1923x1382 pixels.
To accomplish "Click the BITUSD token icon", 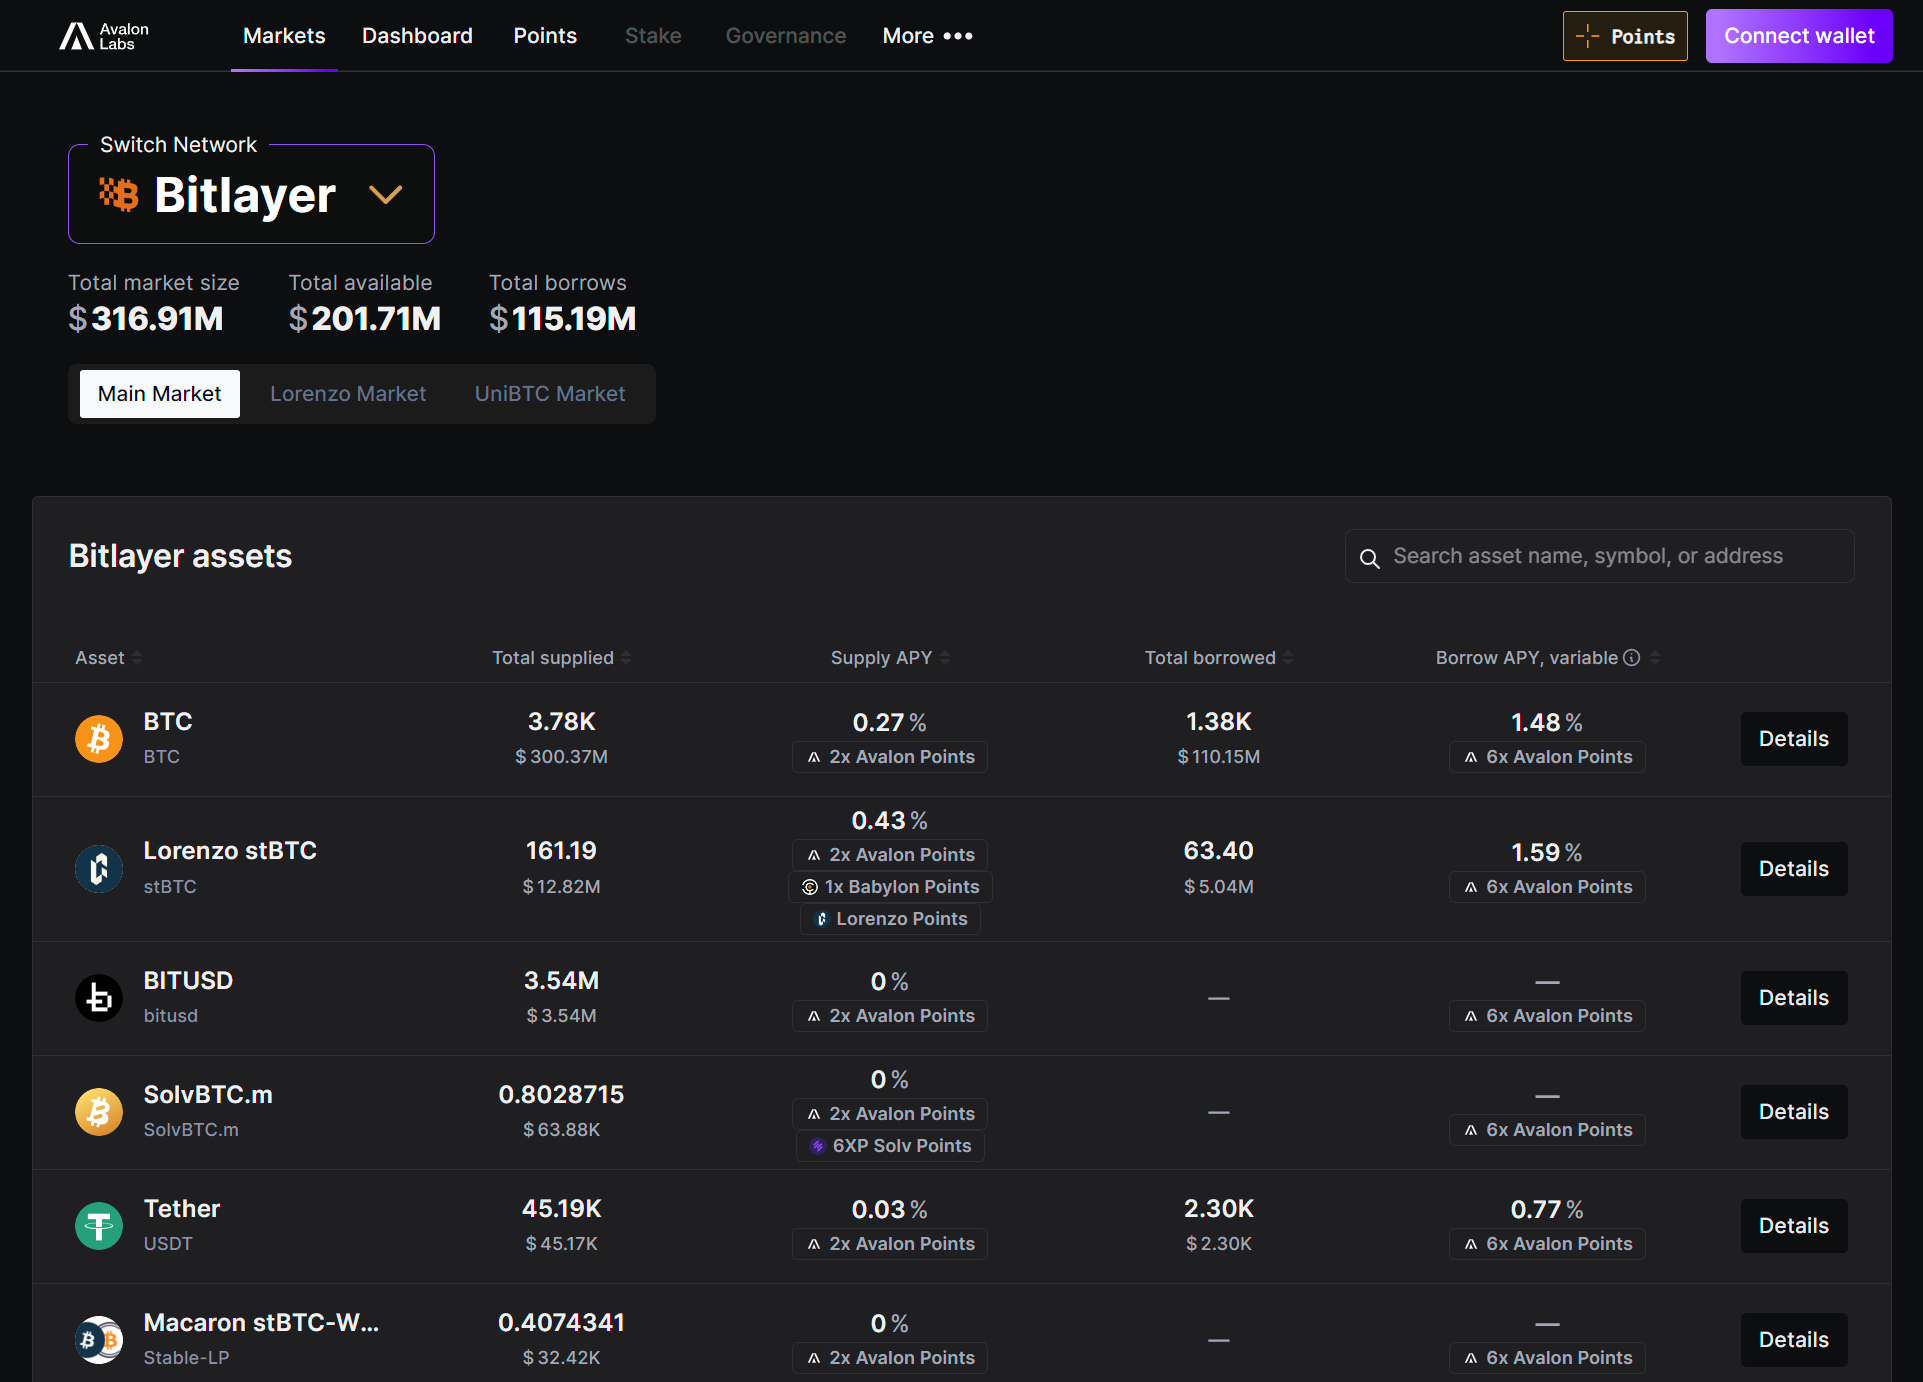I will coord(99,998).
